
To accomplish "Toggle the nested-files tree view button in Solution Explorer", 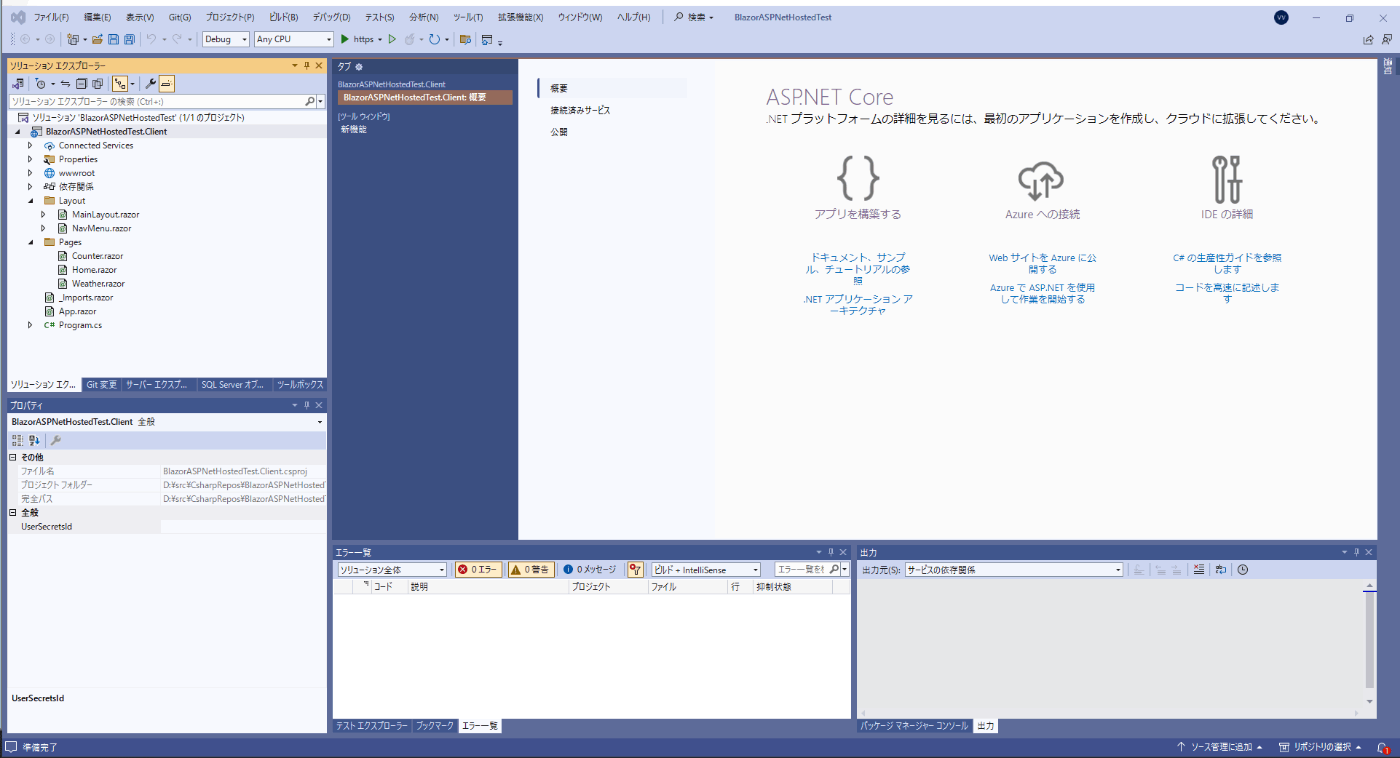I will 121,84.
